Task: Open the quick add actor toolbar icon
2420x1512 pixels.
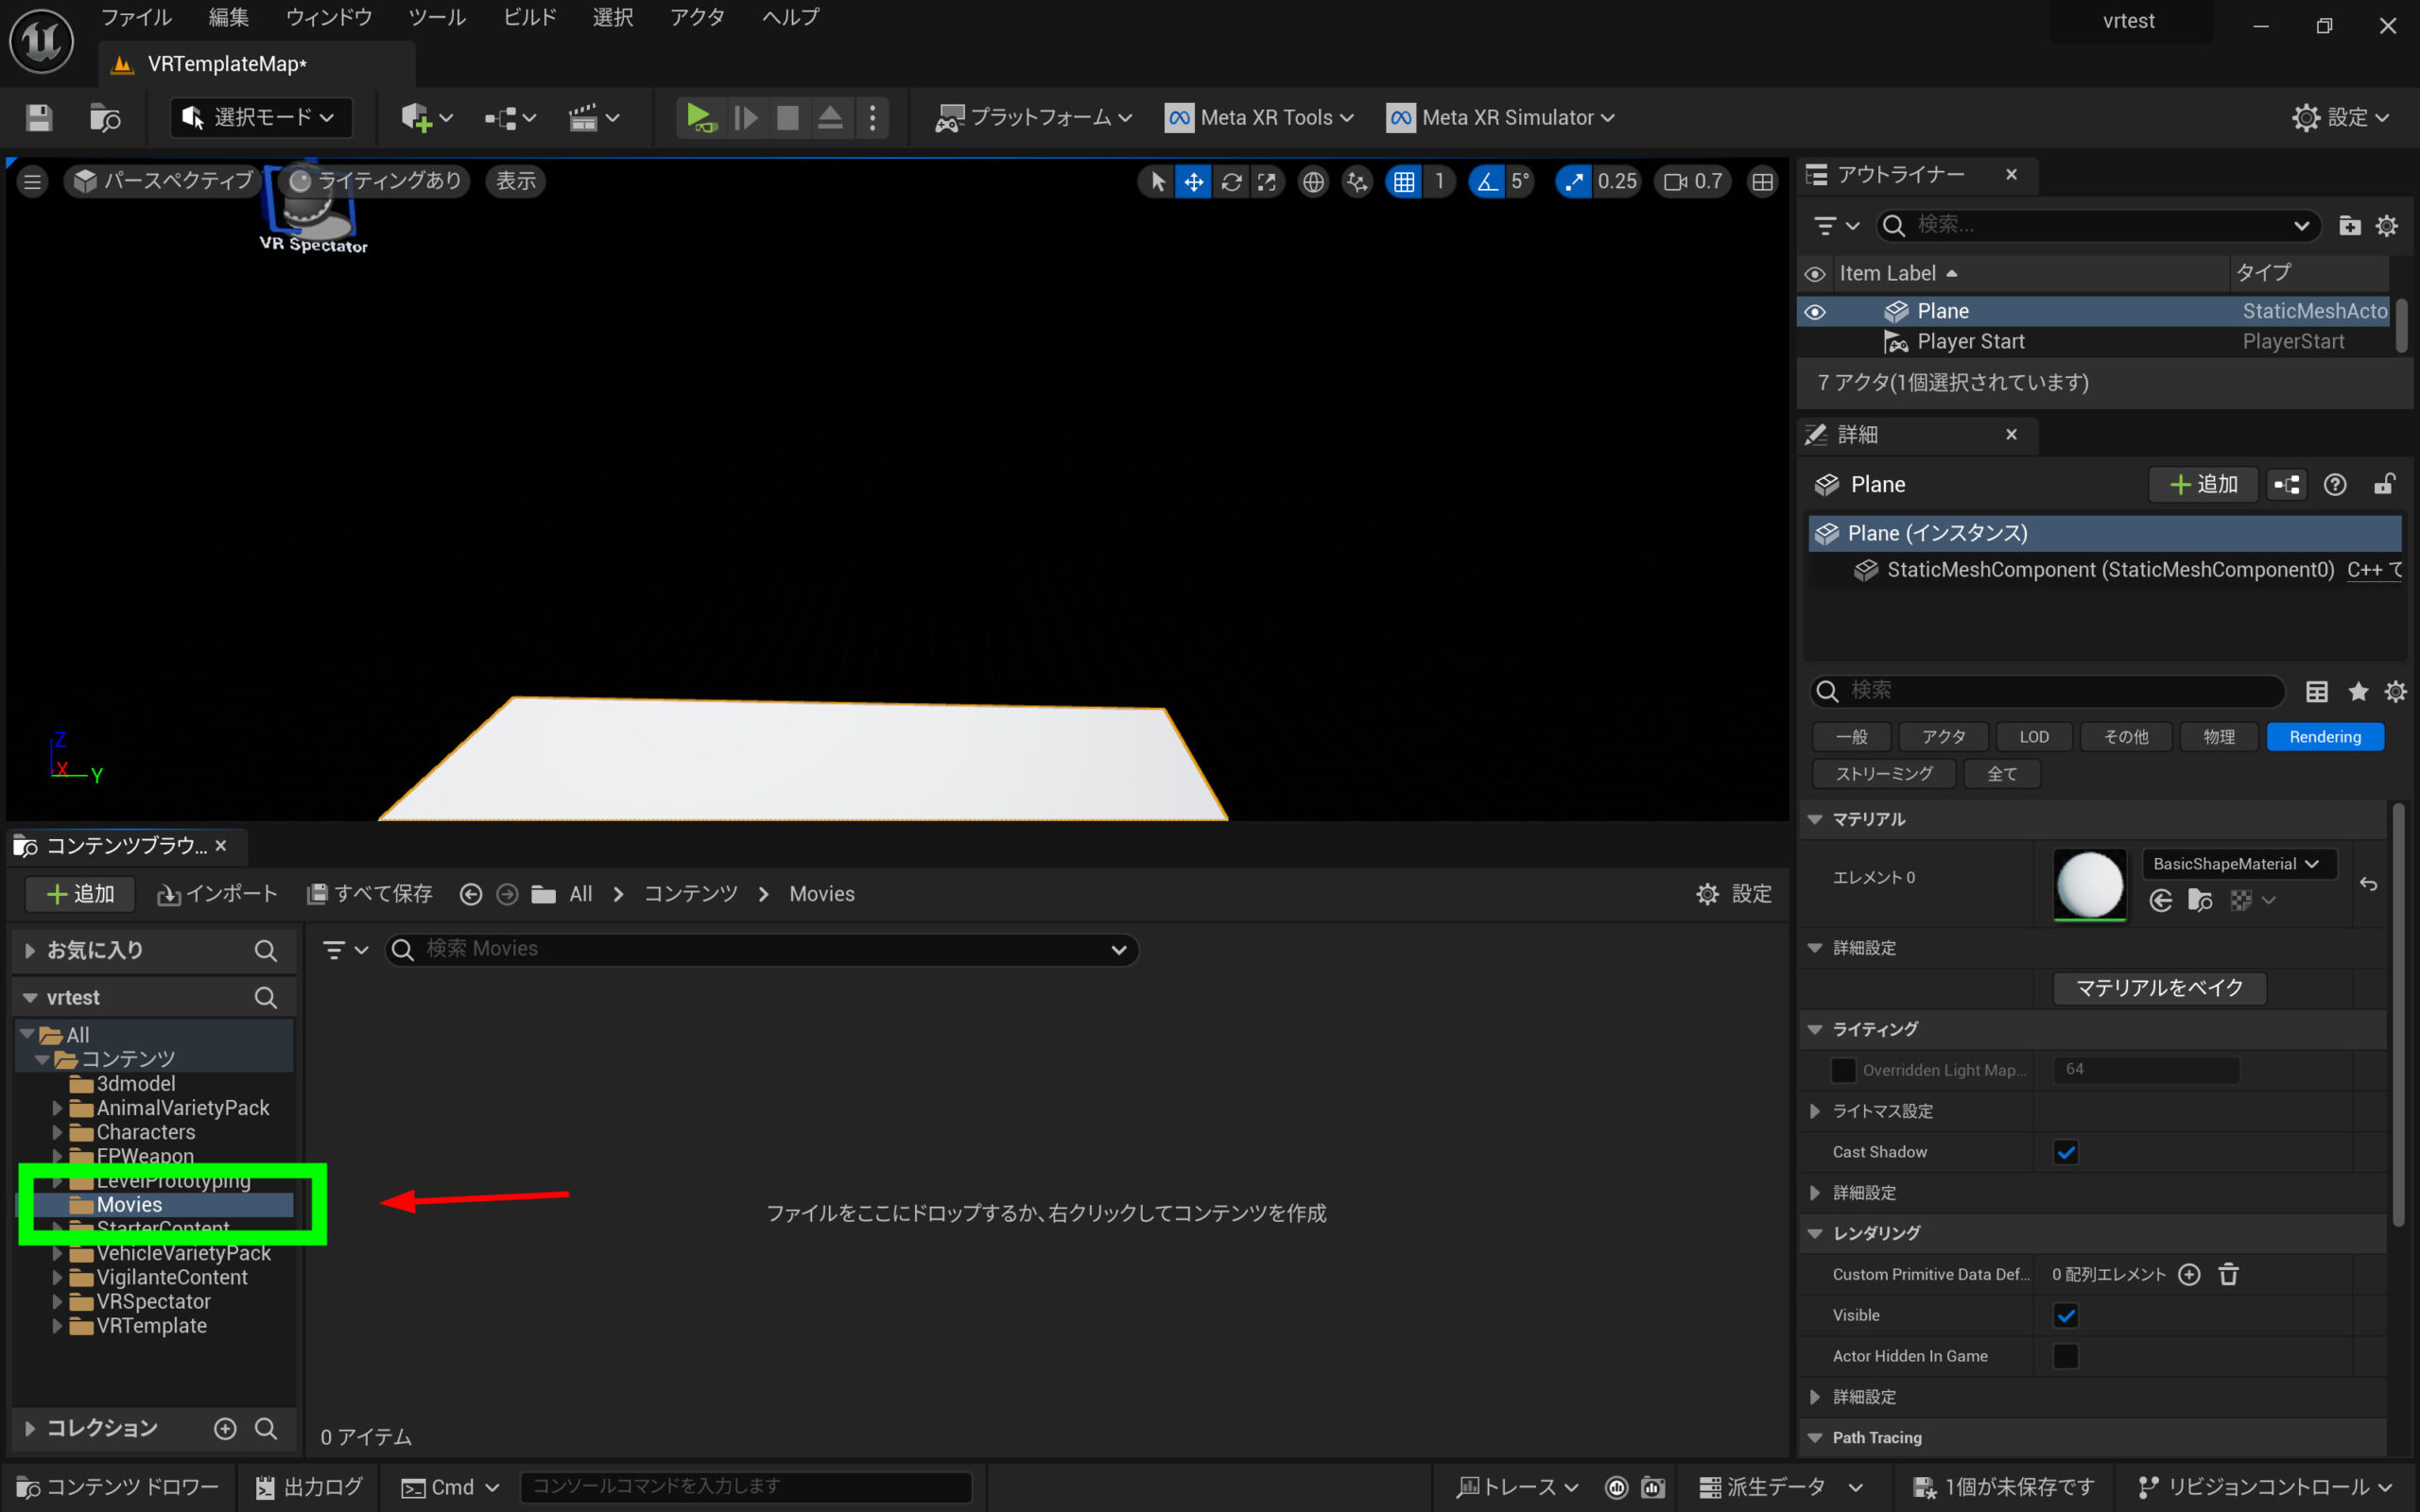Action: coord(416,118)
